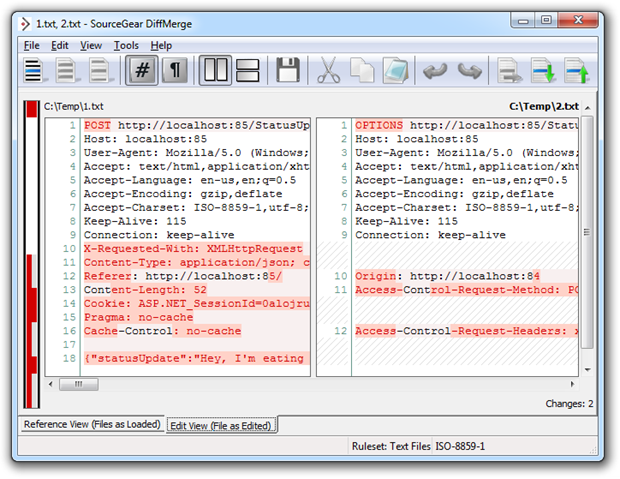Click the Content-Type: application/json line

point(197,263)
